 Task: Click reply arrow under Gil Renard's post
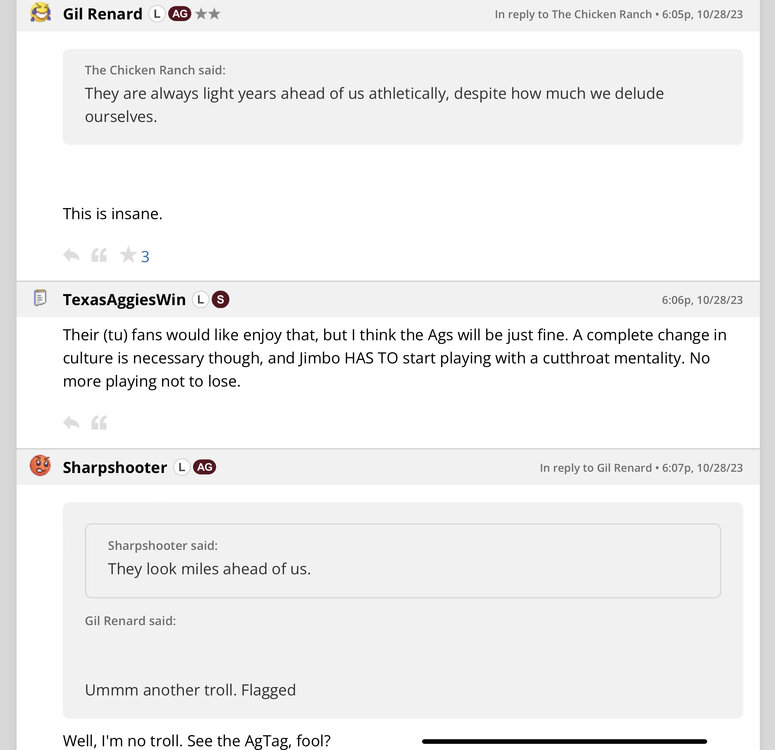click(71, 255)
